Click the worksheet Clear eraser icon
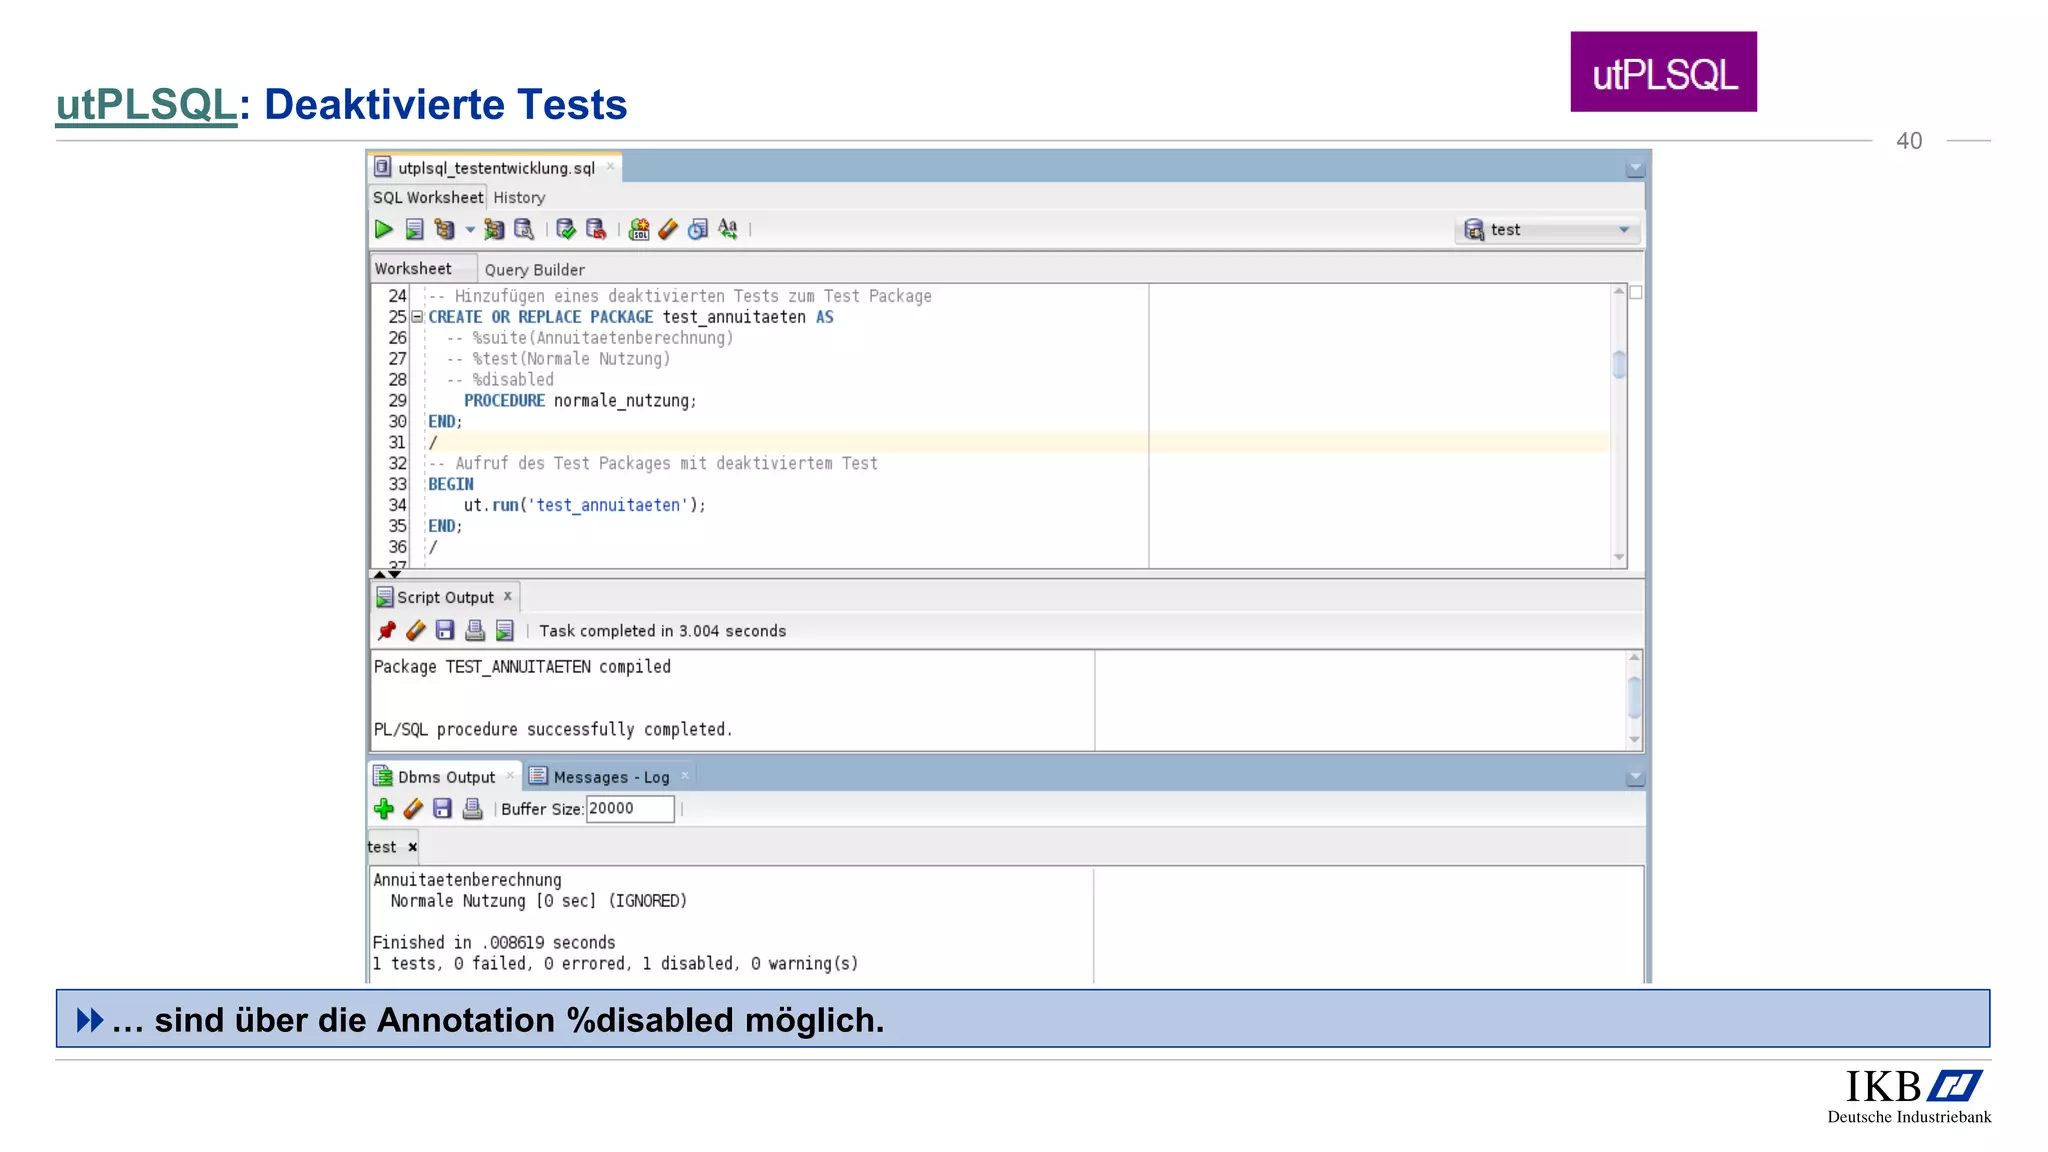This screenshot has width=2048, height=1152. click(x=668, y=229)
